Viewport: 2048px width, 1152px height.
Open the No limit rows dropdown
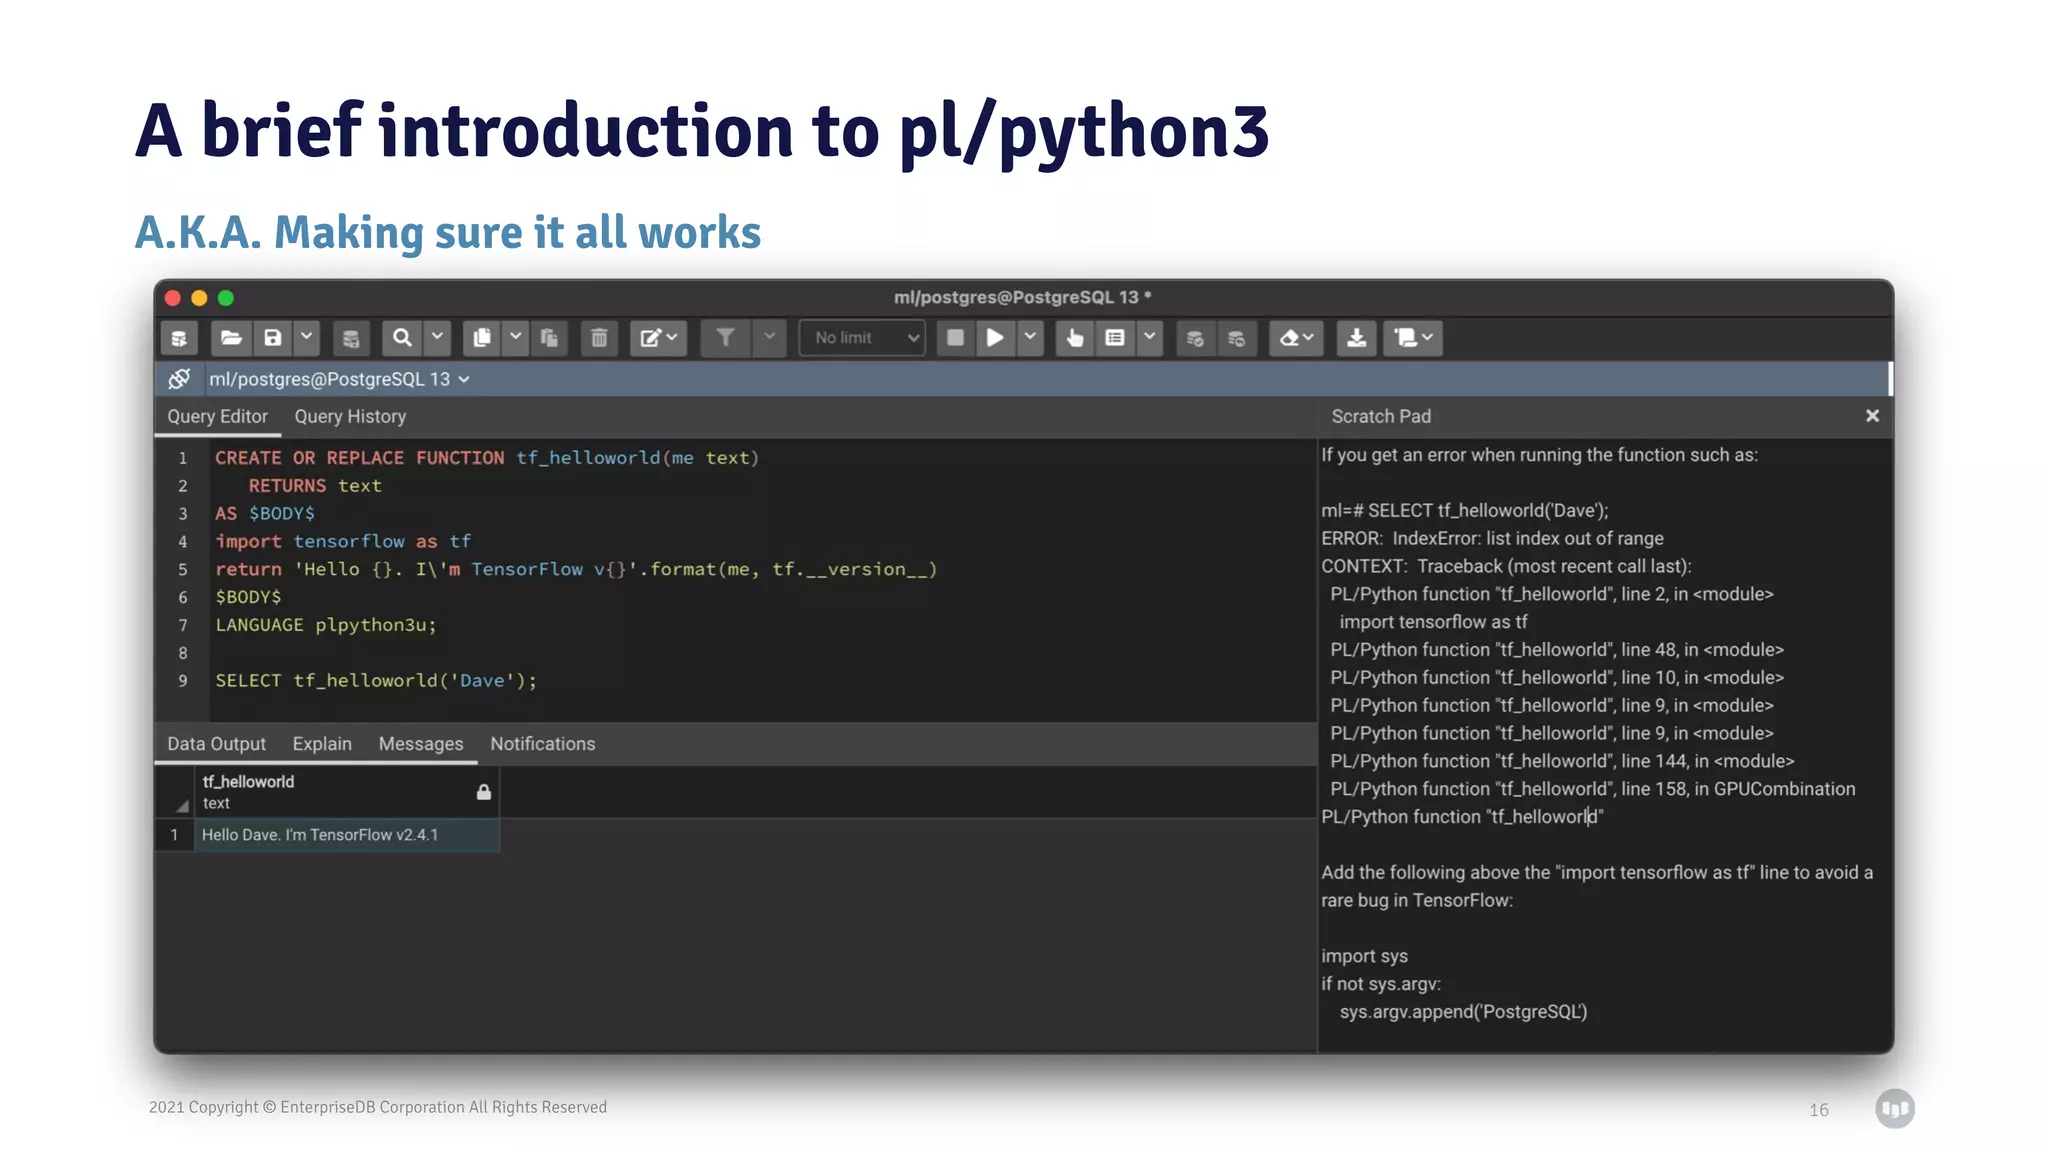(x=863, y=338)
